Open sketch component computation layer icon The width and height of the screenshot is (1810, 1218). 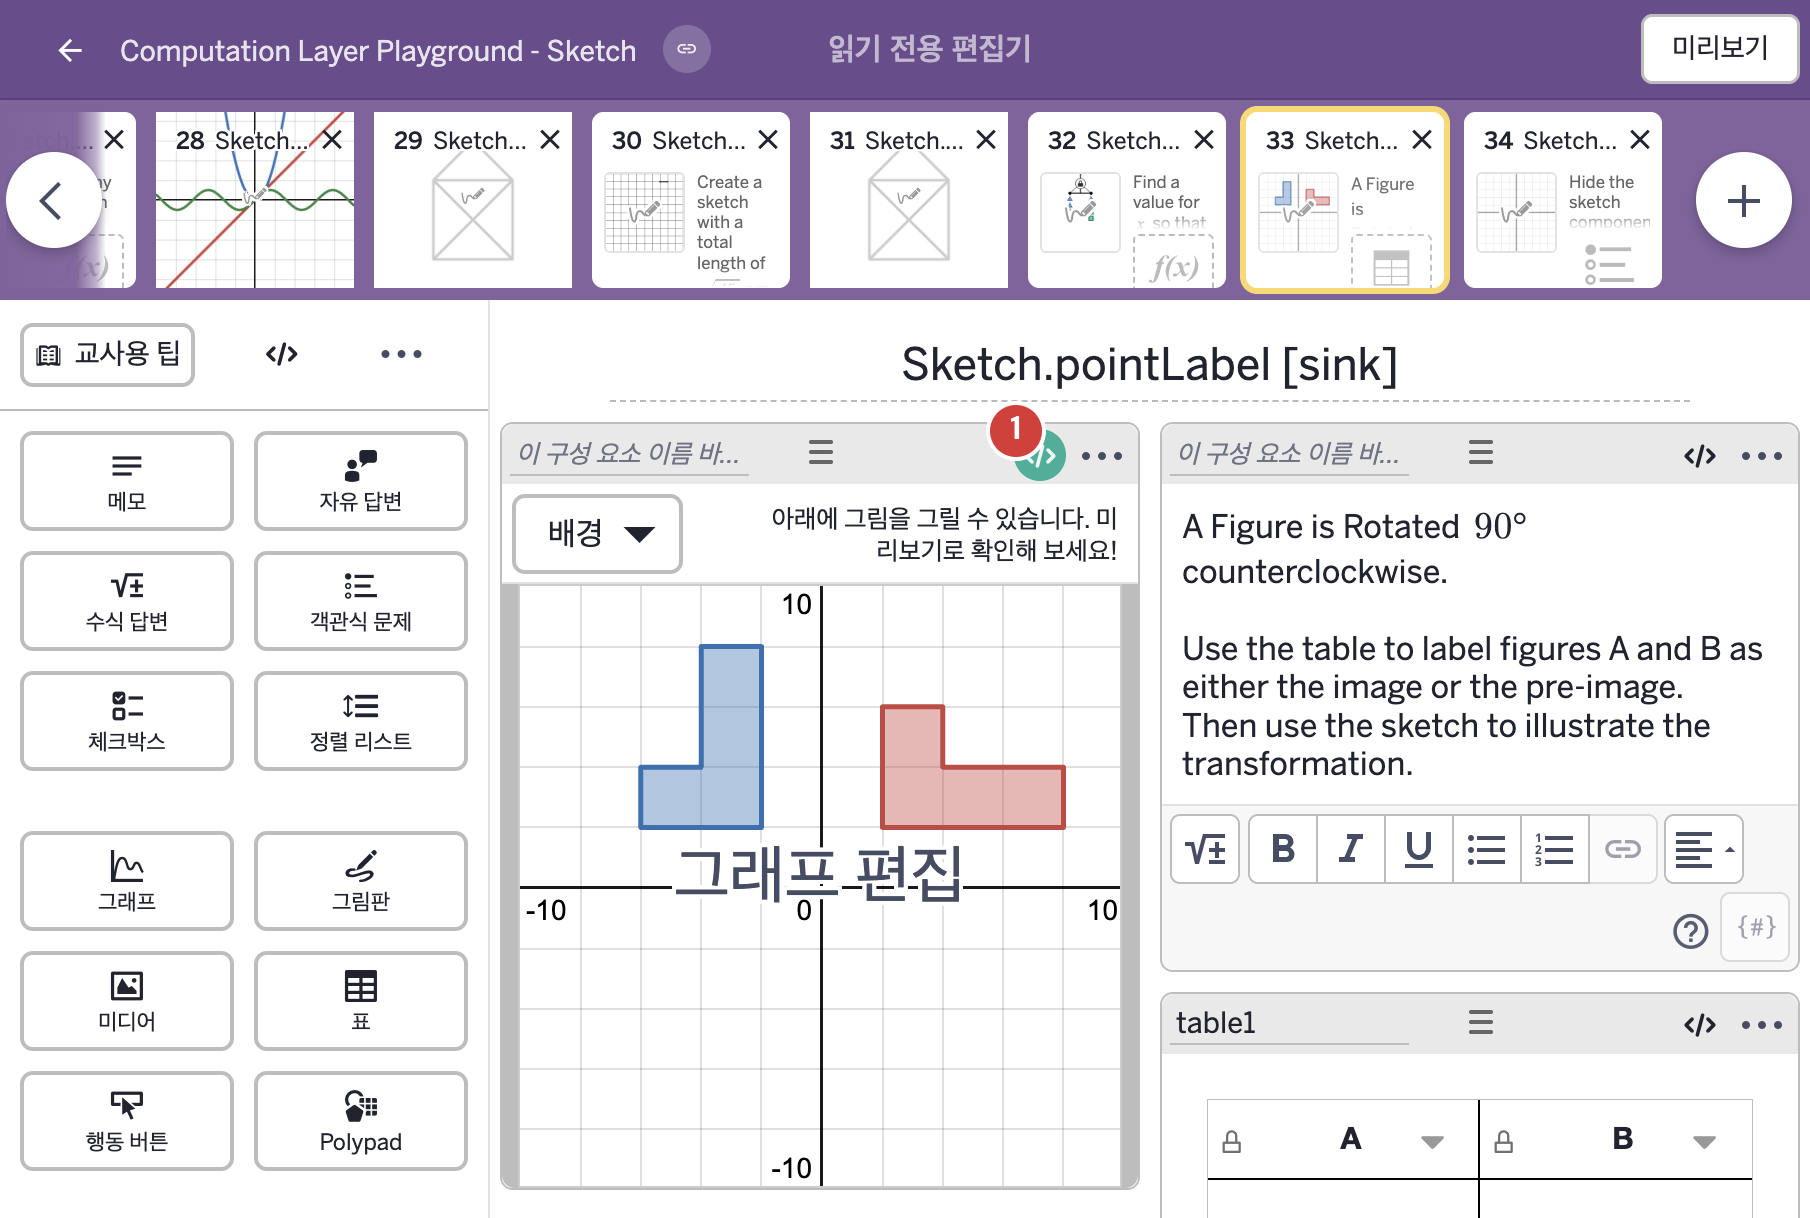(x=1040, y=456)
